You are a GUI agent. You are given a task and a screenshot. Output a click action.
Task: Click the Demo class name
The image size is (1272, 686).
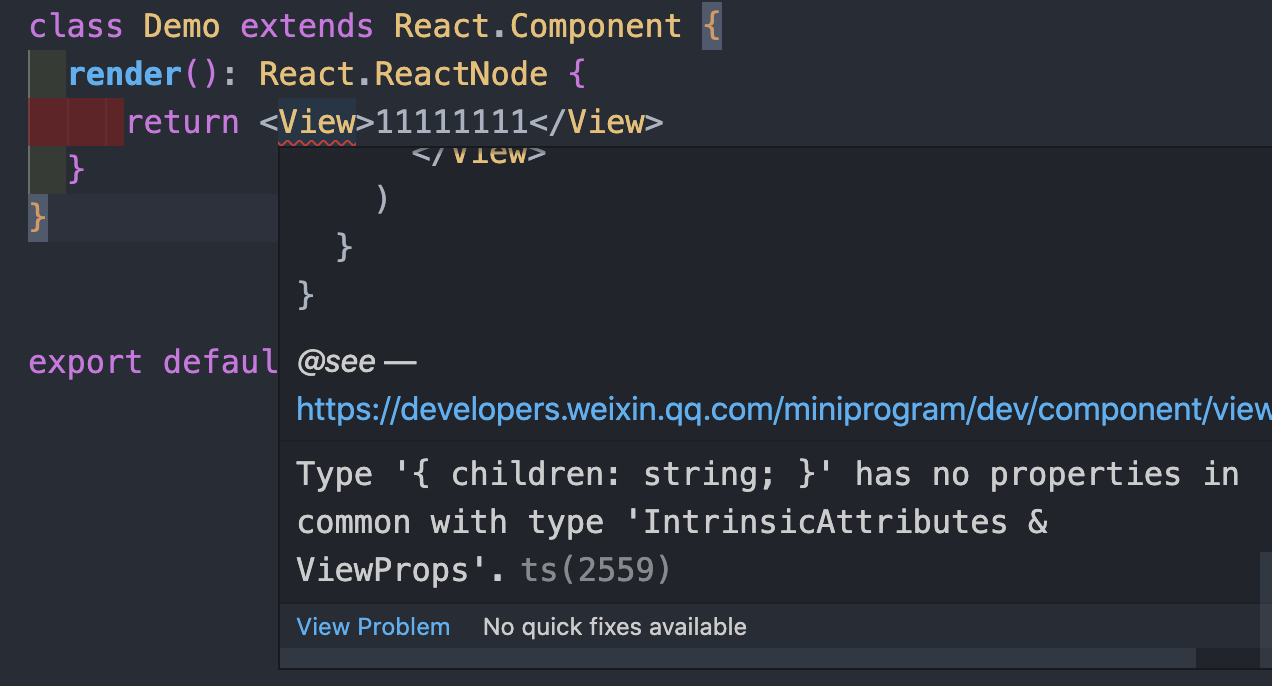pos(182,25)
